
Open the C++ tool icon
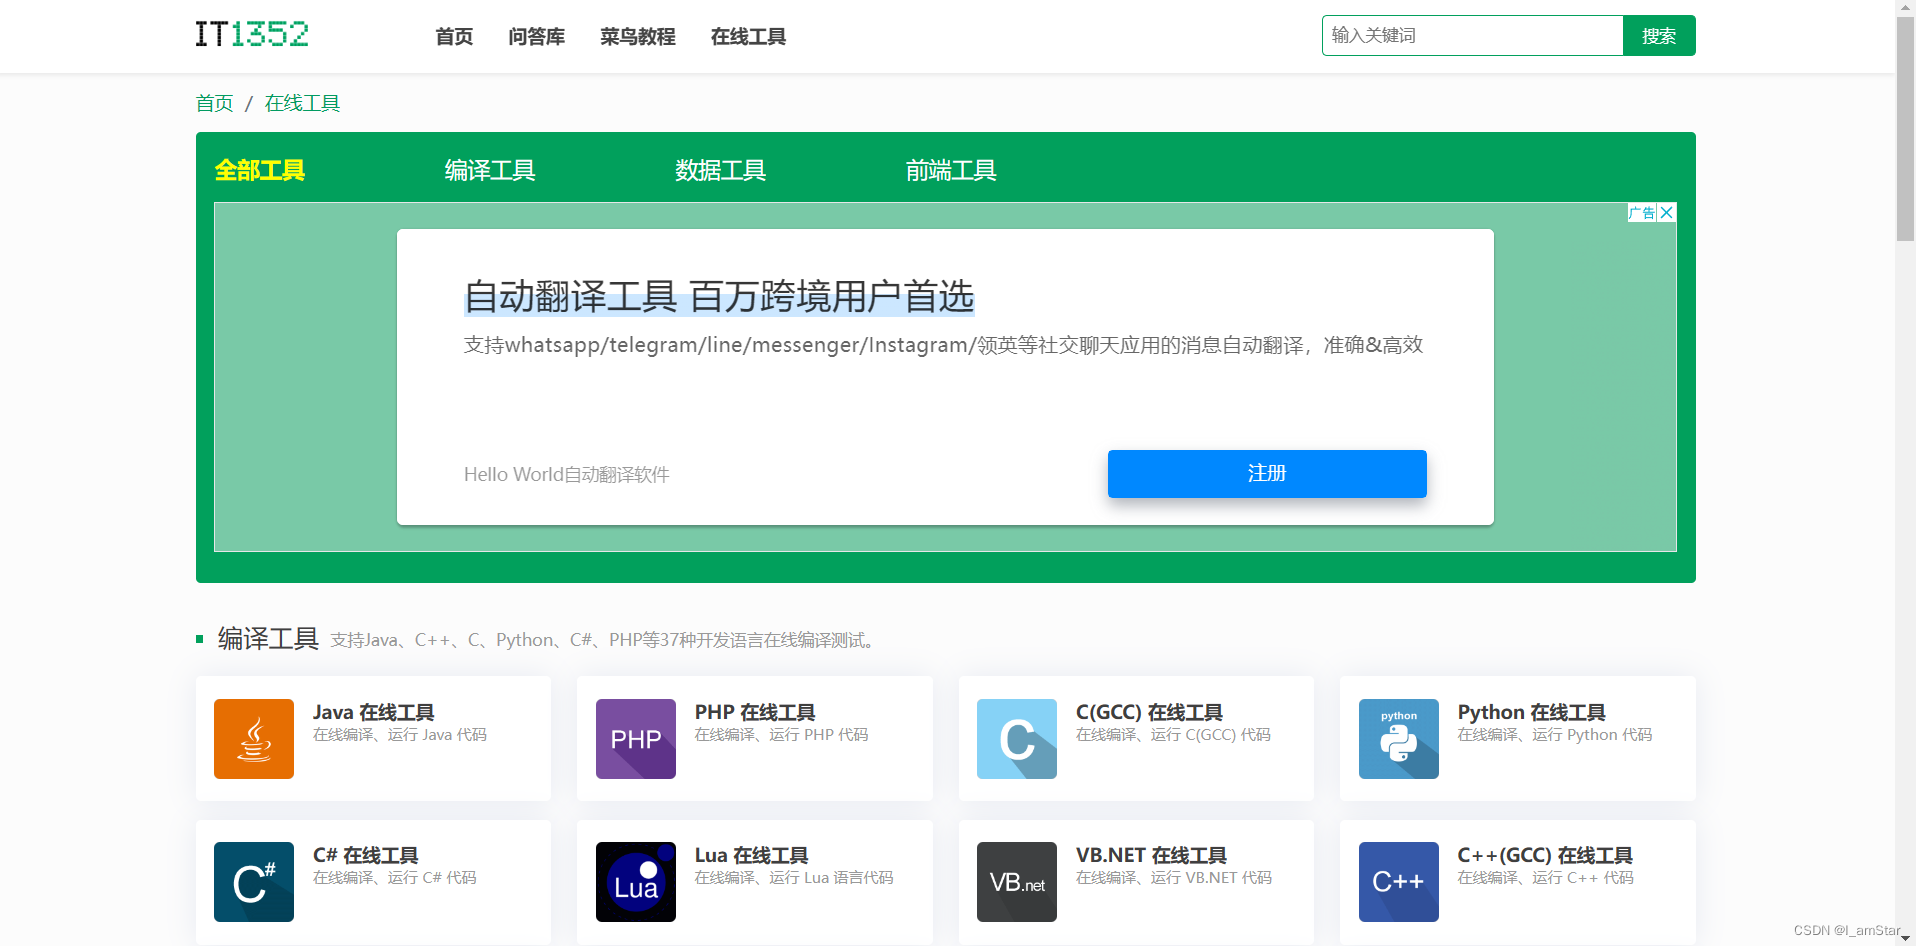click(x=1399, y=882)
